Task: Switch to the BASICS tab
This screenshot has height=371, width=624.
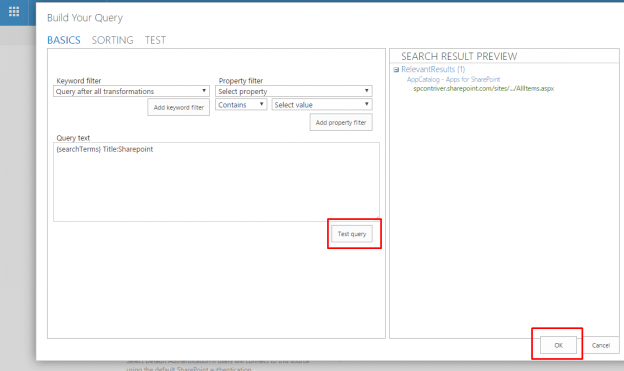Action: tap(64, 40)
